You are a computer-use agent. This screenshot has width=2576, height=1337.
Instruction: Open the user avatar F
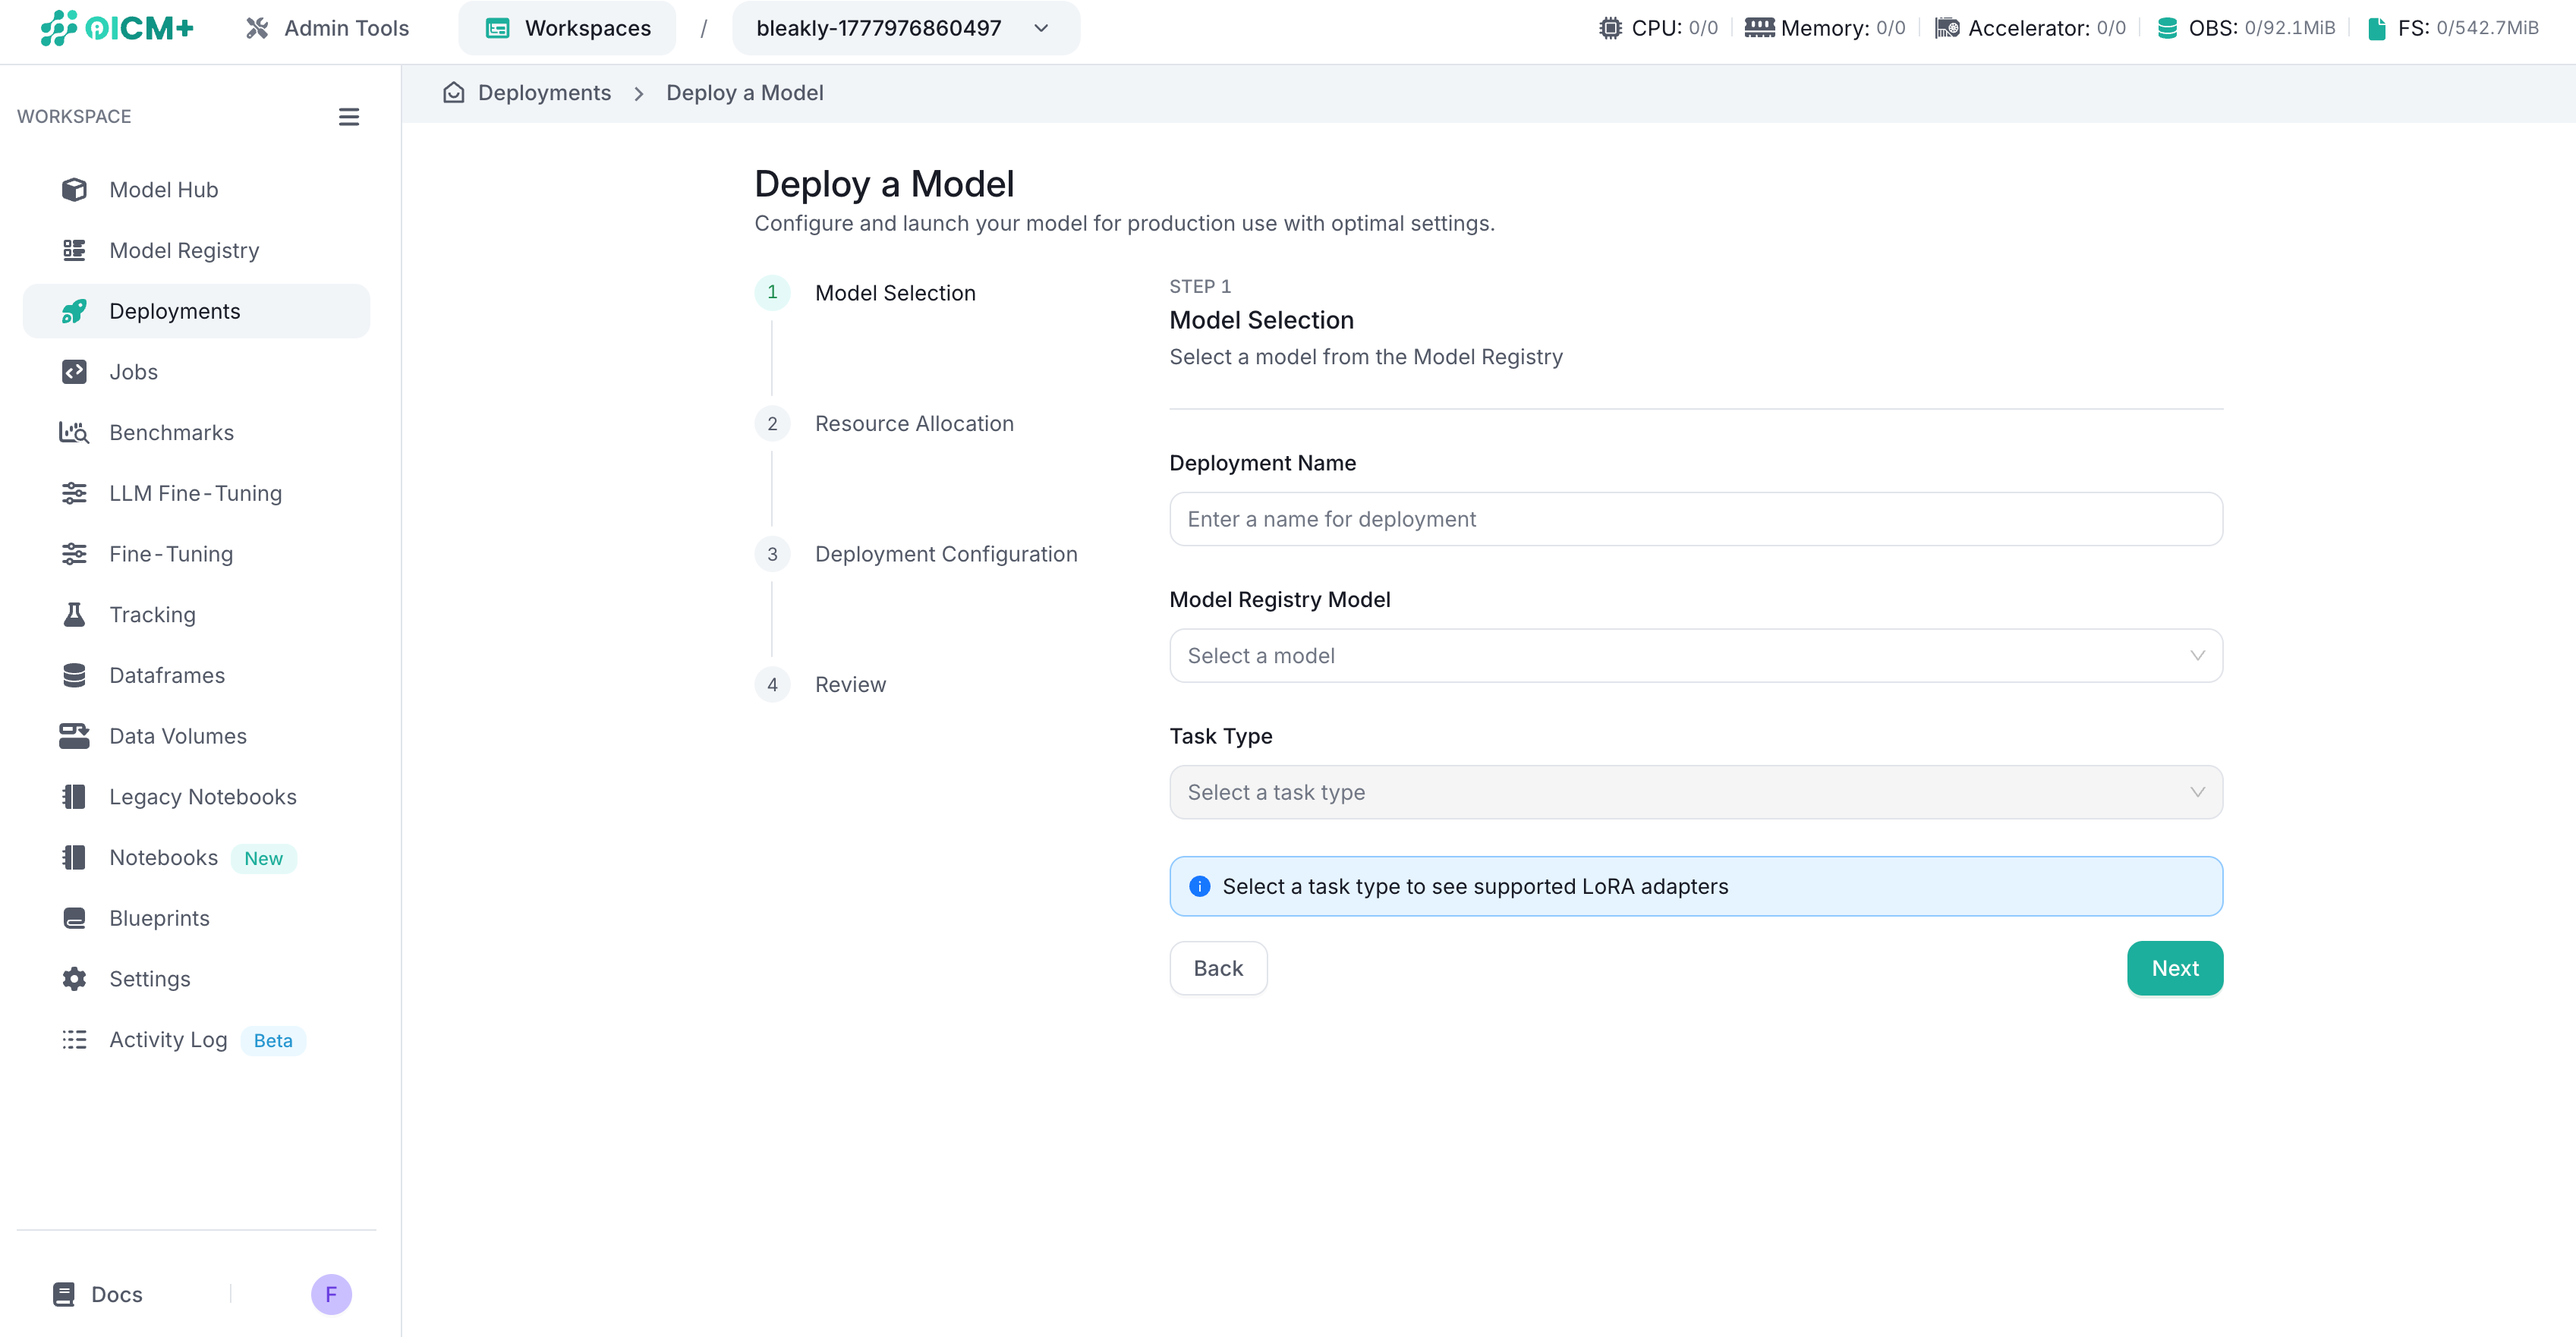[331, 1294]
